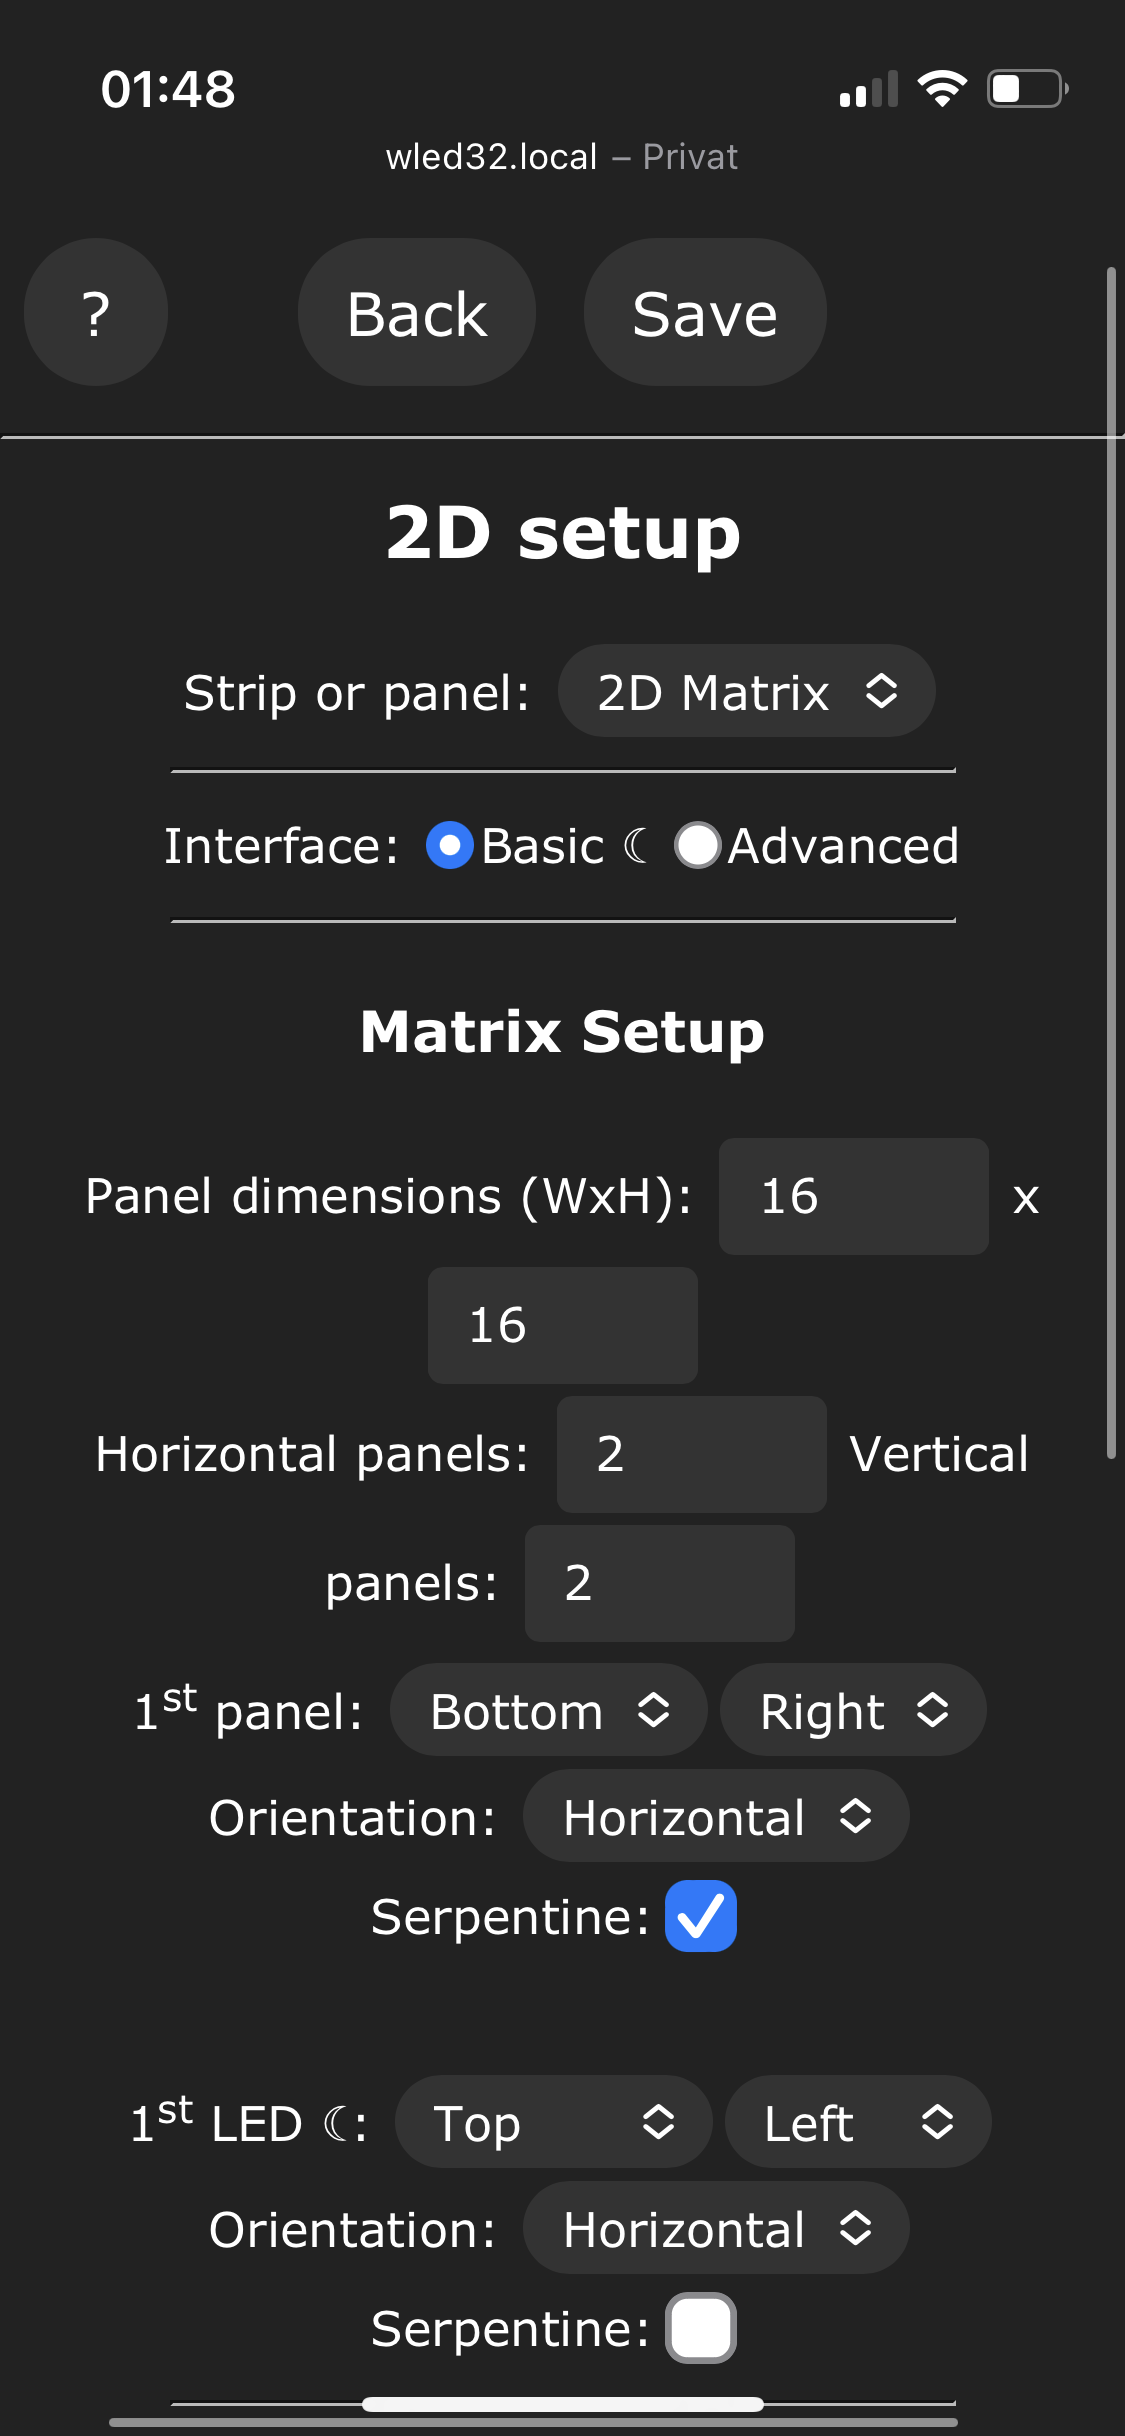
Task: Open the 1st panel Right dropdown
Action: pyautogui.click(x=853, y=1710)
